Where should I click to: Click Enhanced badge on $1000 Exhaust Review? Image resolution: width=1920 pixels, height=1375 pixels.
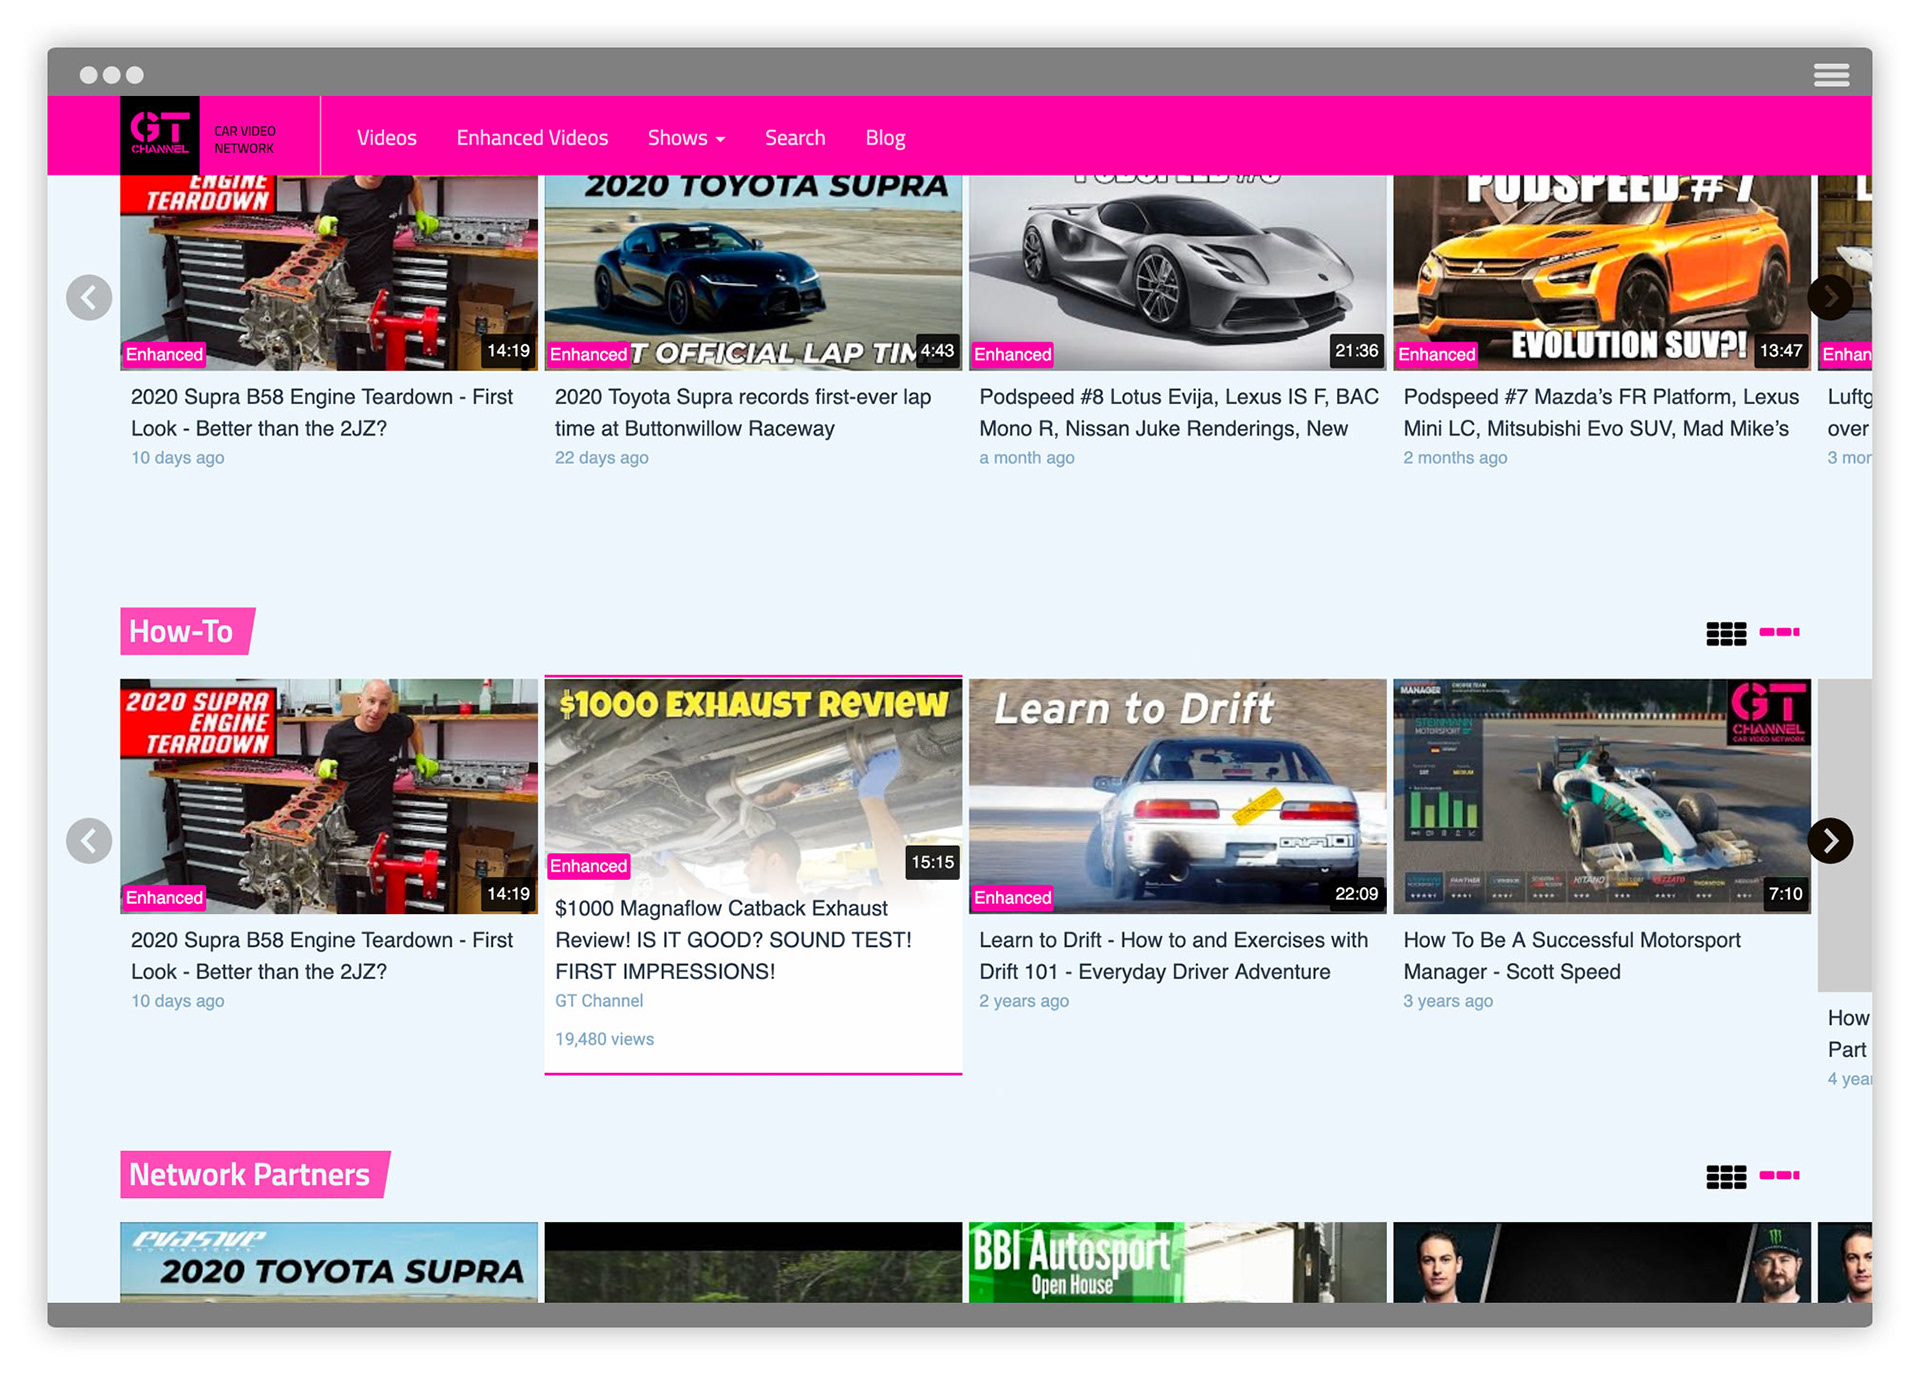[x=588, y=866]
